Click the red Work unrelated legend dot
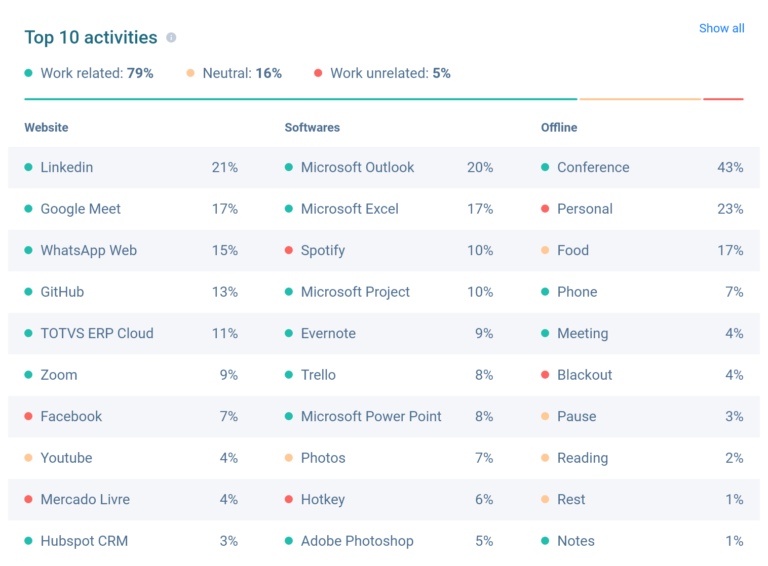The height and width of the screenshot is (566, 768). coord(318,73)
